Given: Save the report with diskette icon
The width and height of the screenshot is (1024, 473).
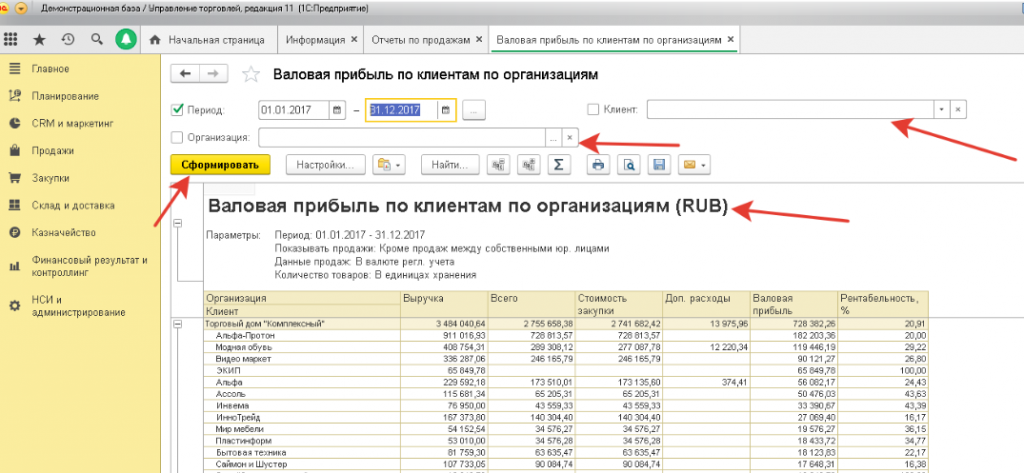Looking at the screenshot, I should [x=658, y=165].
